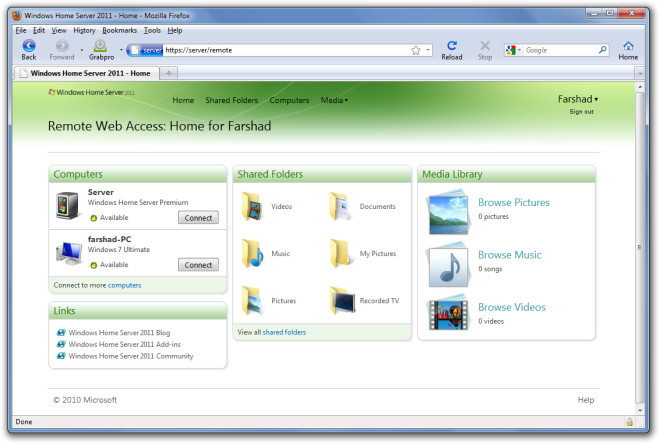Click the view all shared folders link
660x444 pixels.
pos(284,332)
